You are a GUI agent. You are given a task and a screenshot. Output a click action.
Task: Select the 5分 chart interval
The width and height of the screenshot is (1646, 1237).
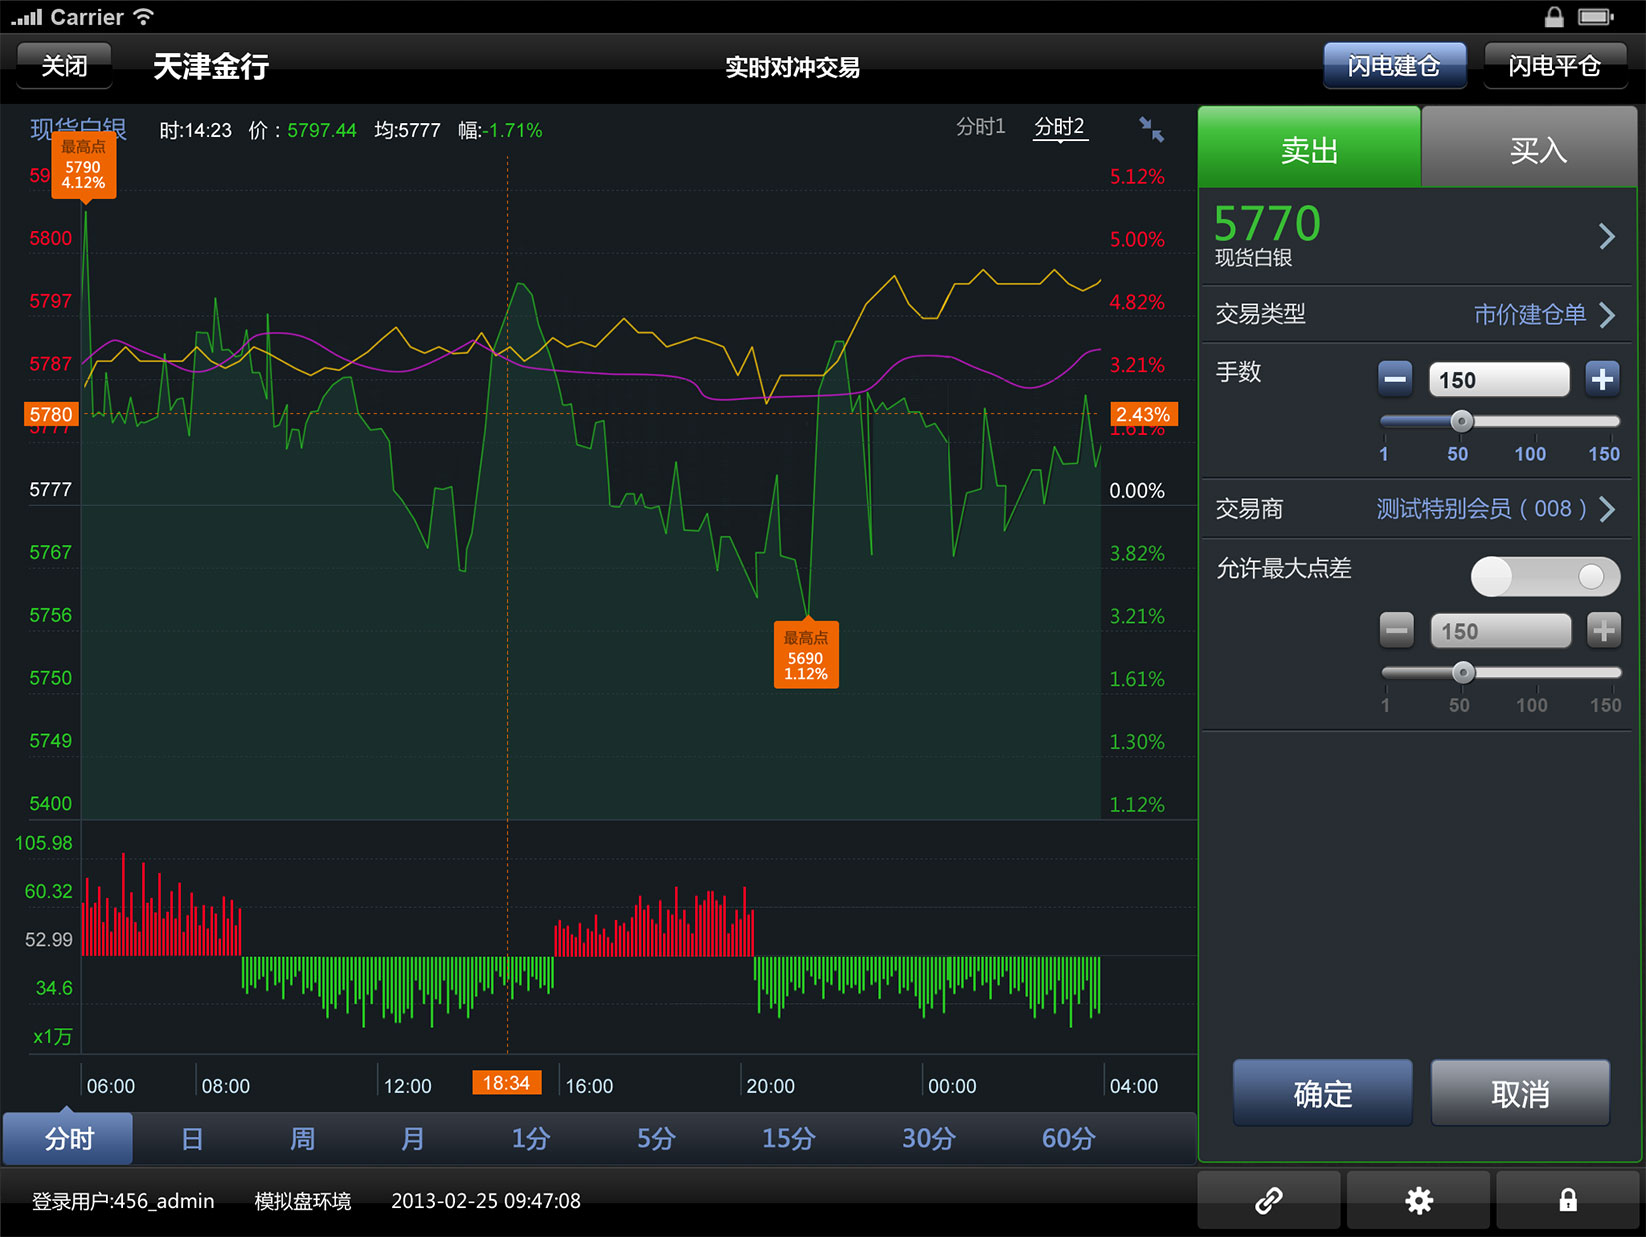(655, 1138)
